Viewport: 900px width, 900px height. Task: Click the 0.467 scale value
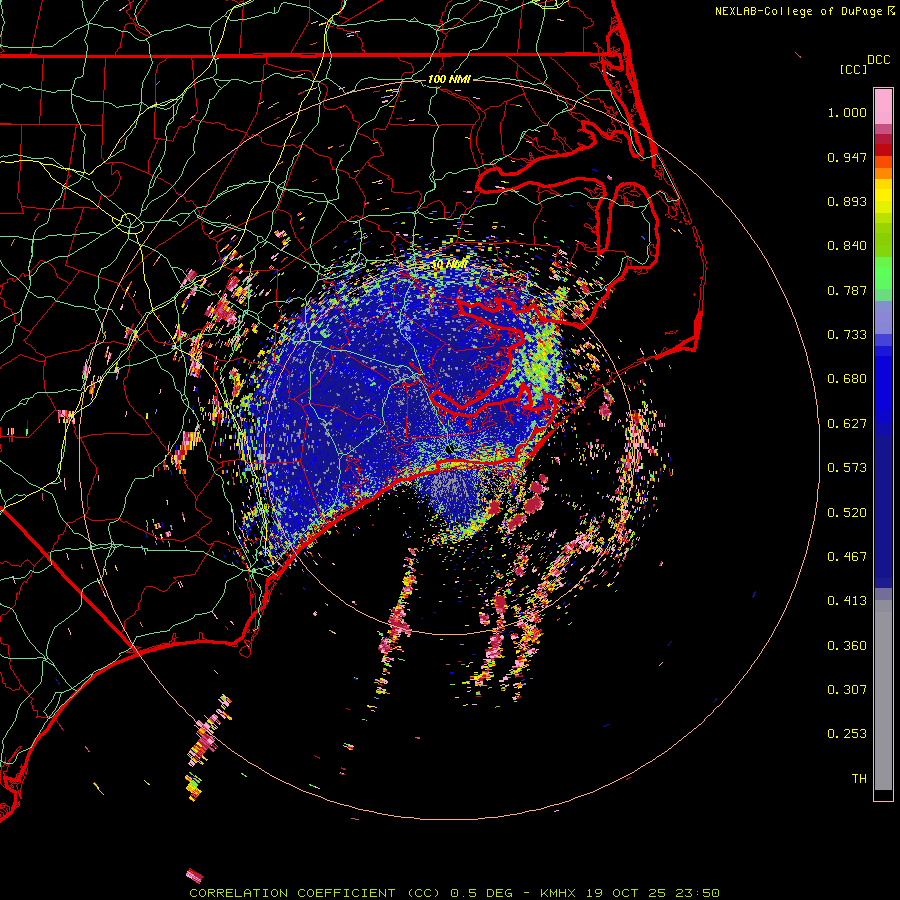click(x=847, y=557)
